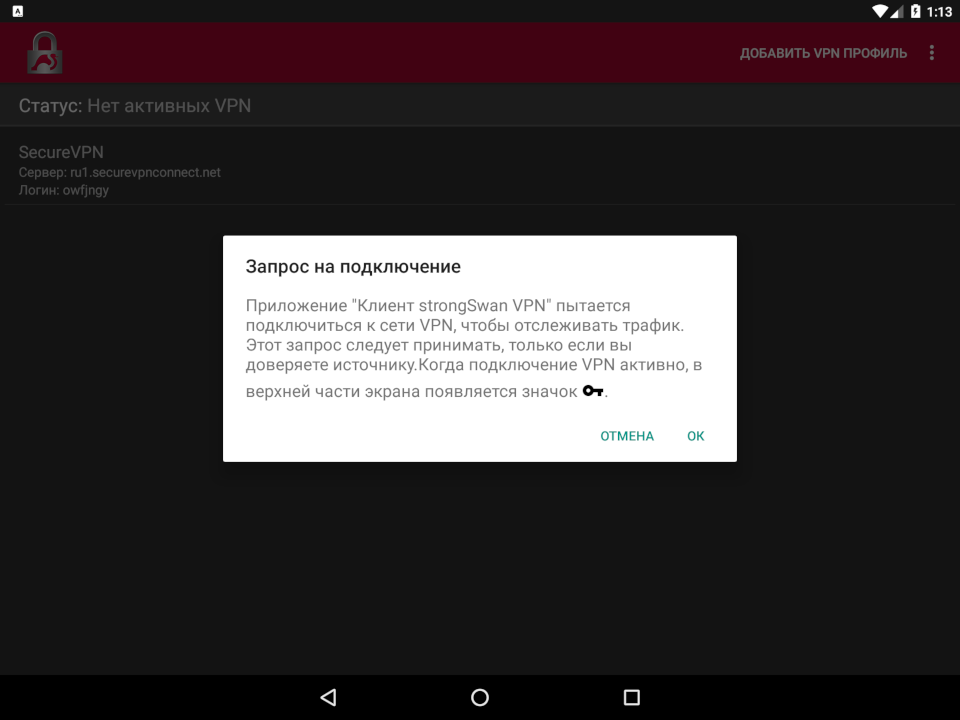Tap the cellular signal icon in status bar
This screenshot has height=720, width=960.
tap(896, 11)
